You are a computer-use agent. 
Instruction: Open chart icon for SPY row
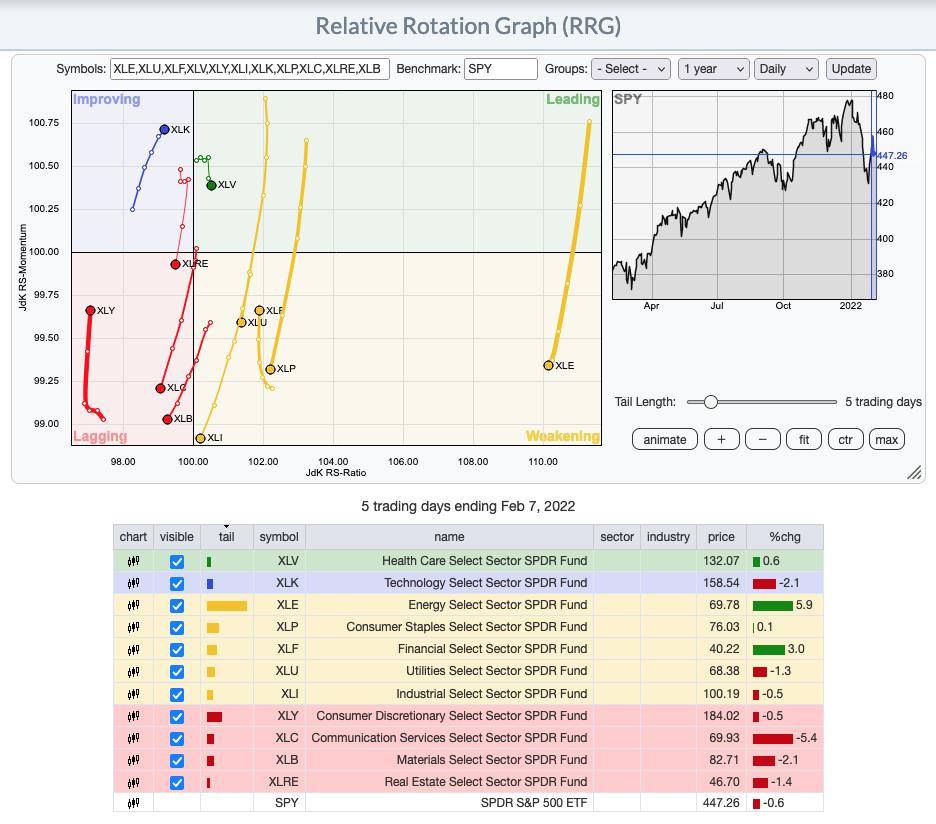tap(133, 804)
